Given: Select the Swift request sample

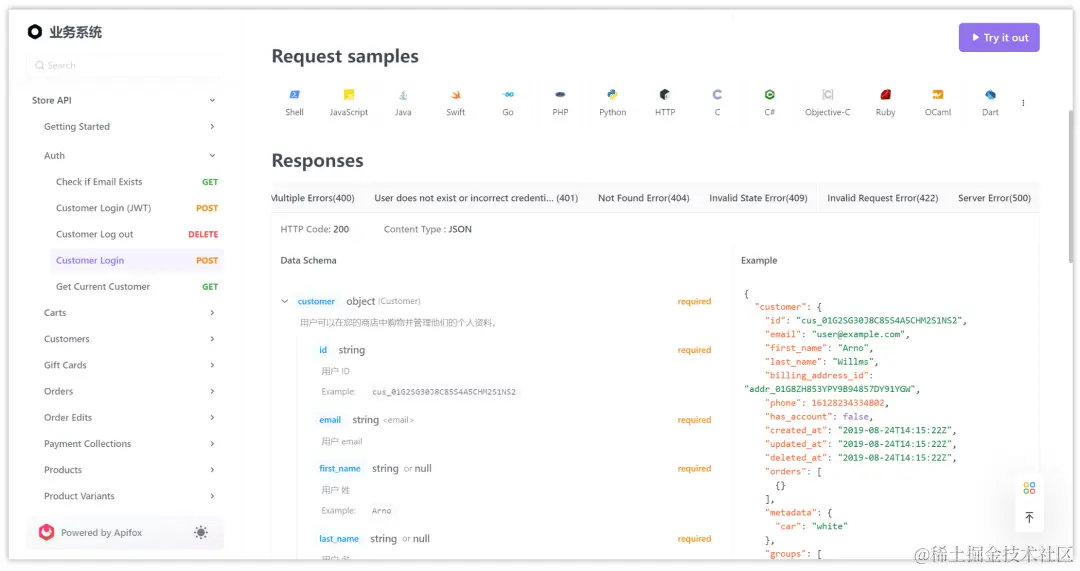Looking at the screenshot, I should pyautogui.click(x=455, y=102).
